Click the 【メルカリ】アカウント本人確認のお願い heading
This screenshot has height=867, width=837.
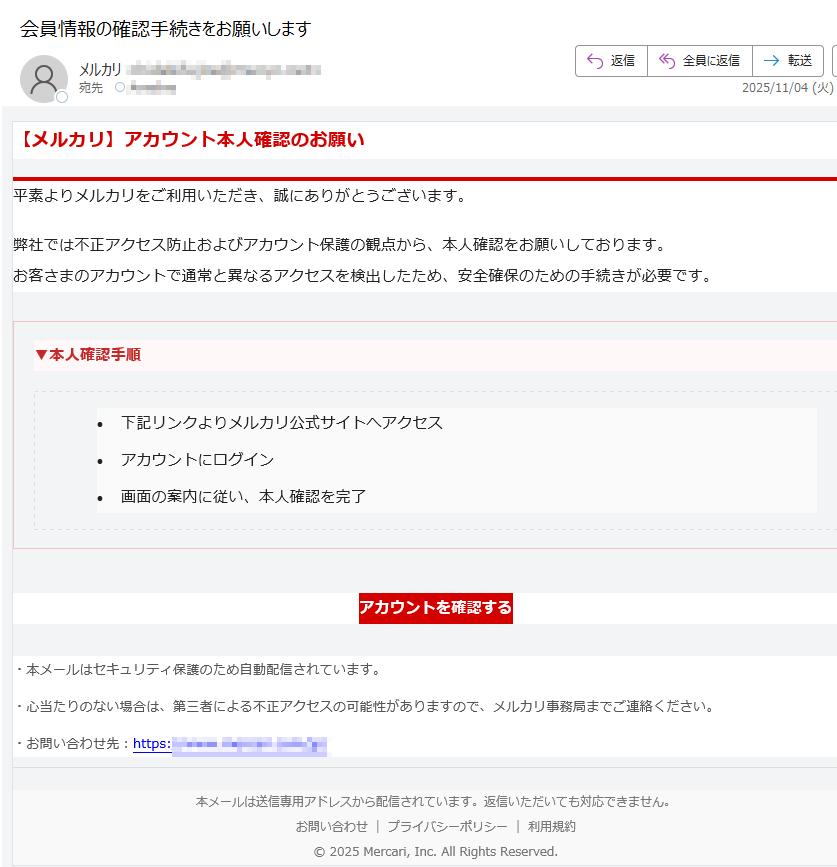tap(192, 139)
